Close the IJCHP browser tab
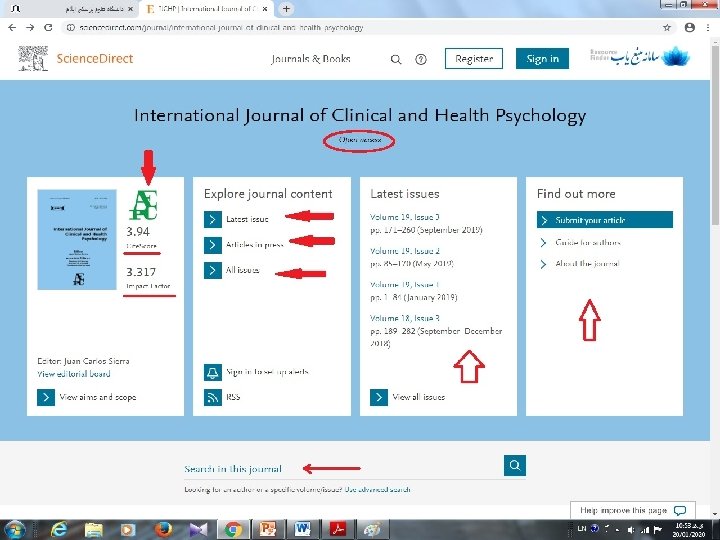The height and width of the screenshot is (540, 720). coord(265,9)
